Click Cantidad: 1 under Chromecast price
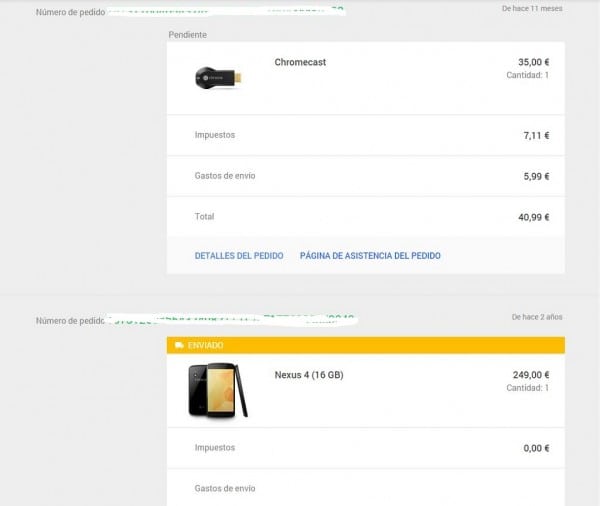This screenshot has height=506, width=600. click(527, 75)
